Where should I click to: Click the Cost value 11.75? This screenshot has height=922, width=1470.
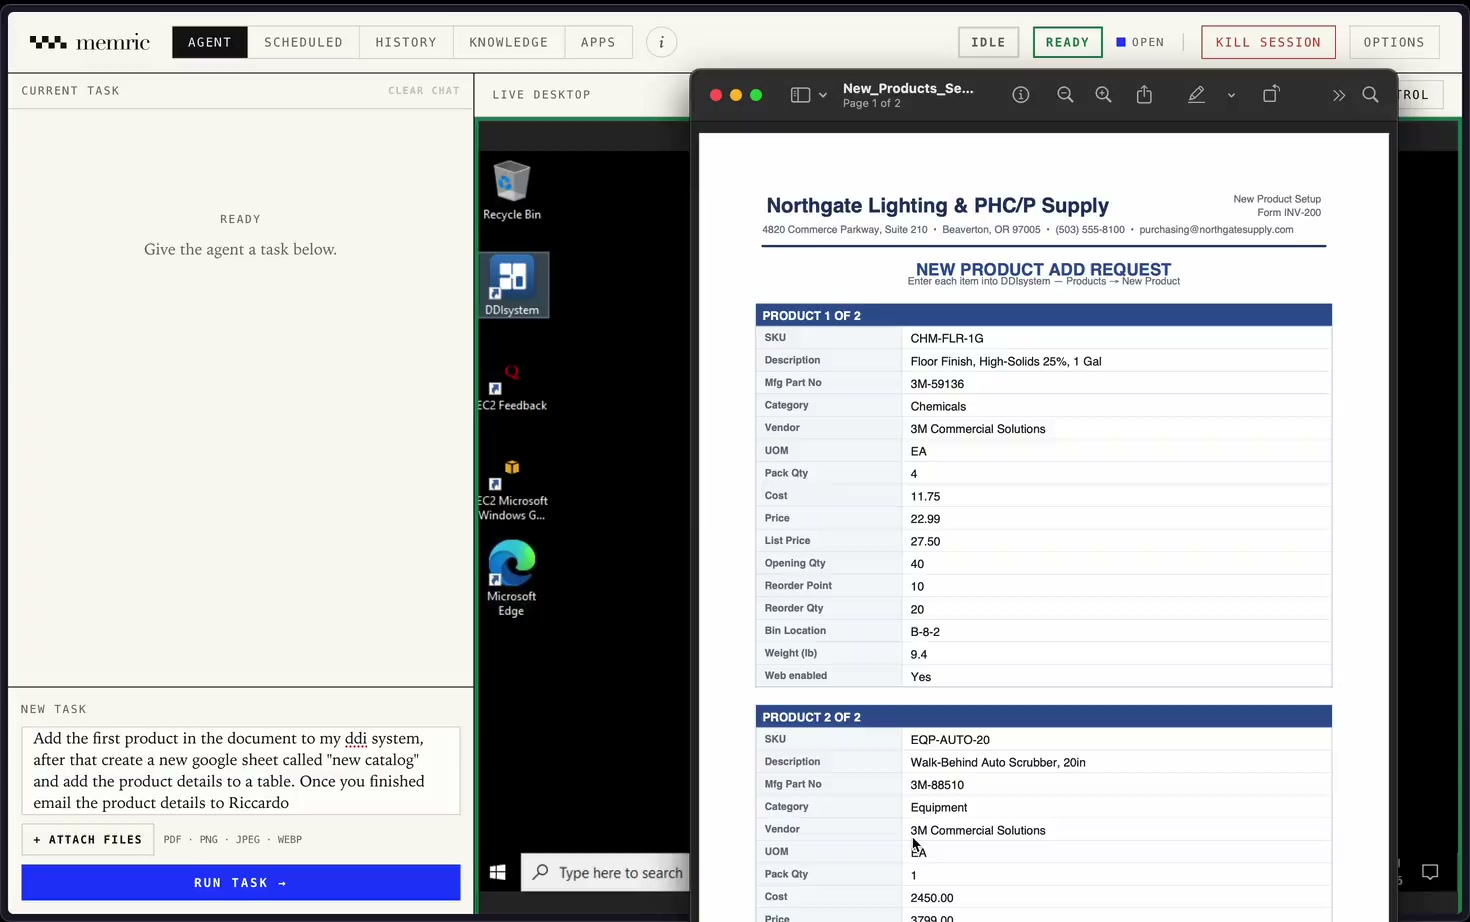(925, 496)
